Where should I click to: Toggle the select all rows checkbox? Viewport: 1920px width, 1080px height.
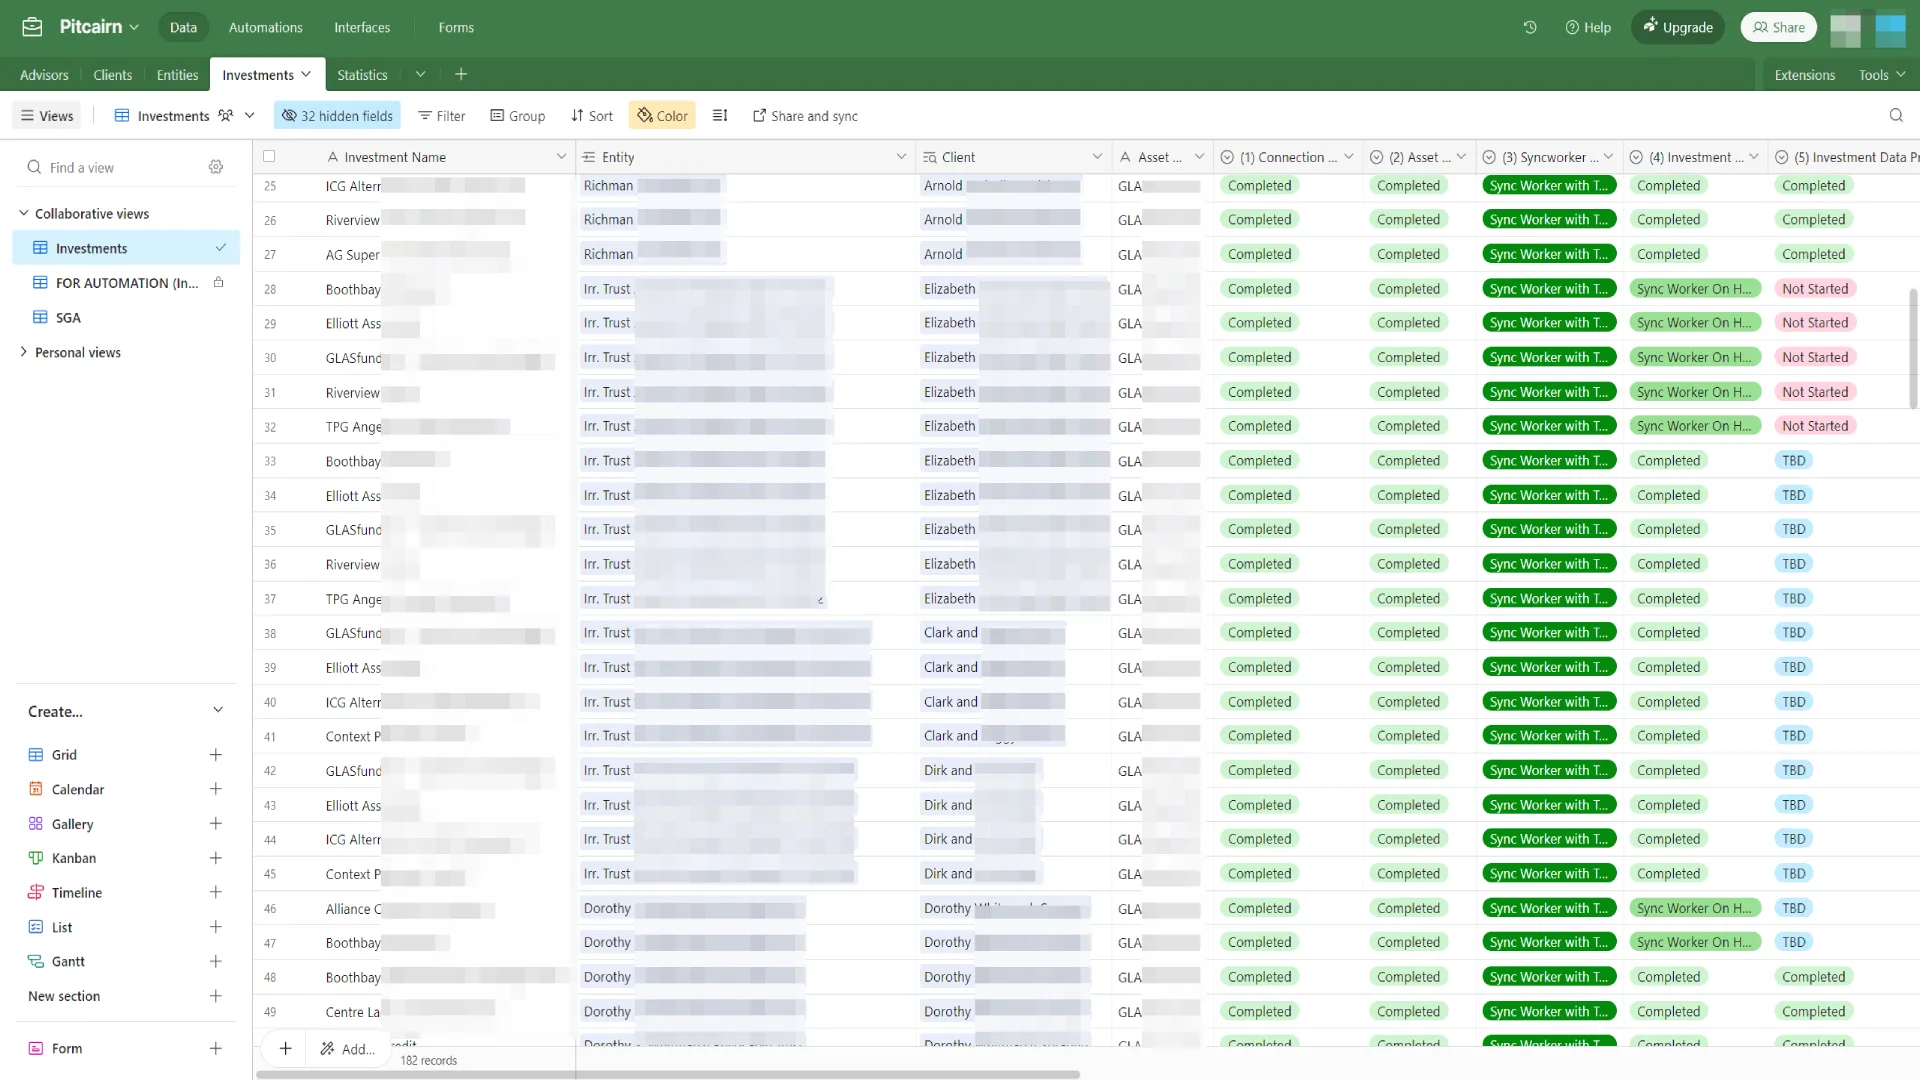click(269, 156)
